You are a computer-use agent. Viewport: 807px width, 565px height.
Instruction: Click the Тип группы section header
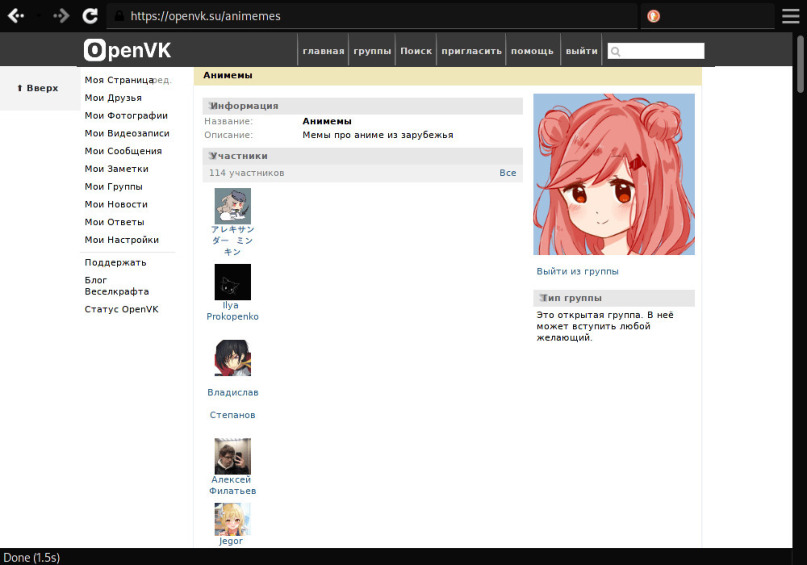pyautogui.click(x=614, y=298)
